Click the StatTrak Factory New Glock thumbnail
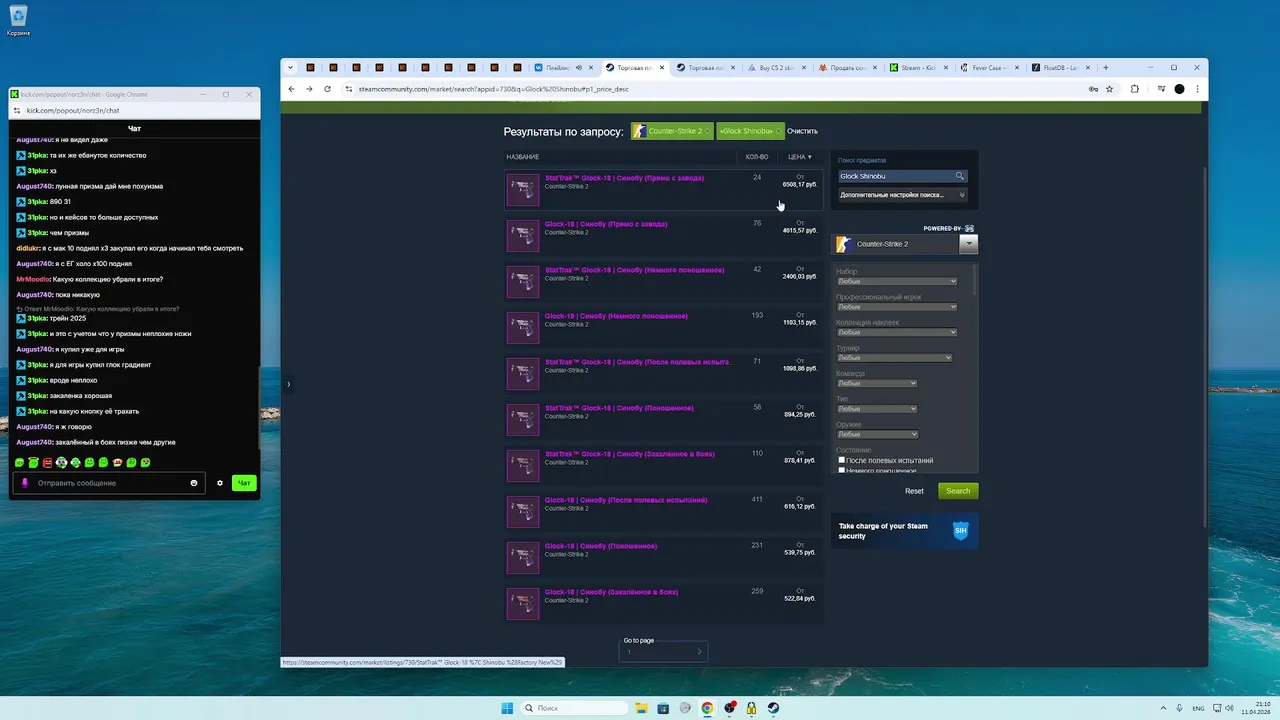Screen dimensions: 1280x720 (523, 190)
